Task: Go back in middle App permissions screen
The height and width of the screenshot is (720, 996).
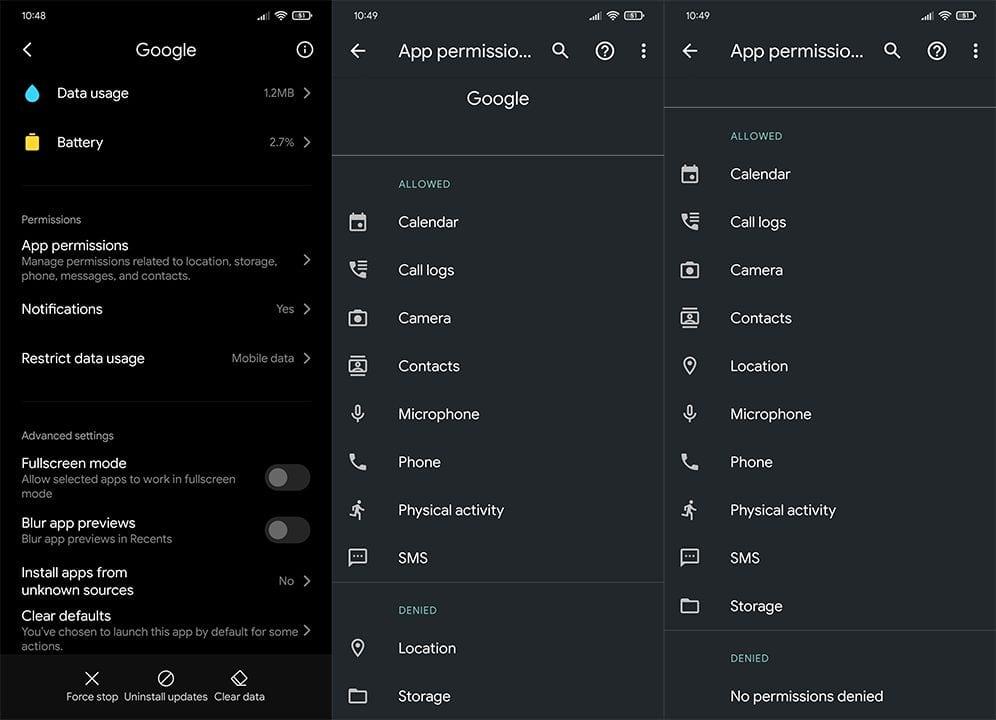Action: point(358,51)
